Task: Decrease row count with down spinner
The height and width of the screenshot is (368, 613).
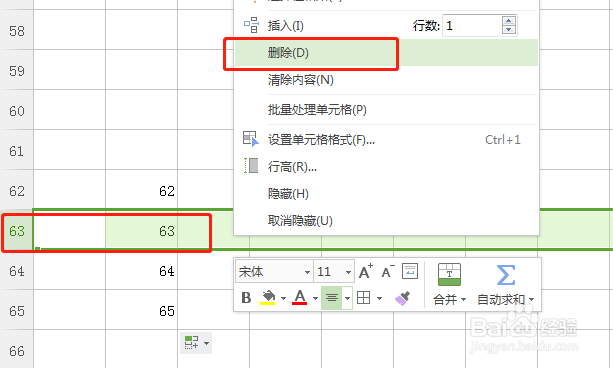Action: (x=509, y=30)
